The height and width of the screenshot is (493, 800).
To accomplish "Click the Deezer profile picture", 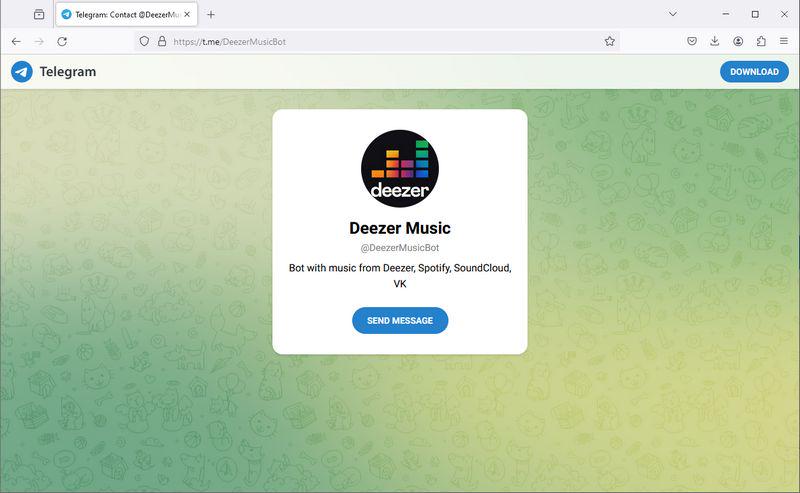I will 400,168.
